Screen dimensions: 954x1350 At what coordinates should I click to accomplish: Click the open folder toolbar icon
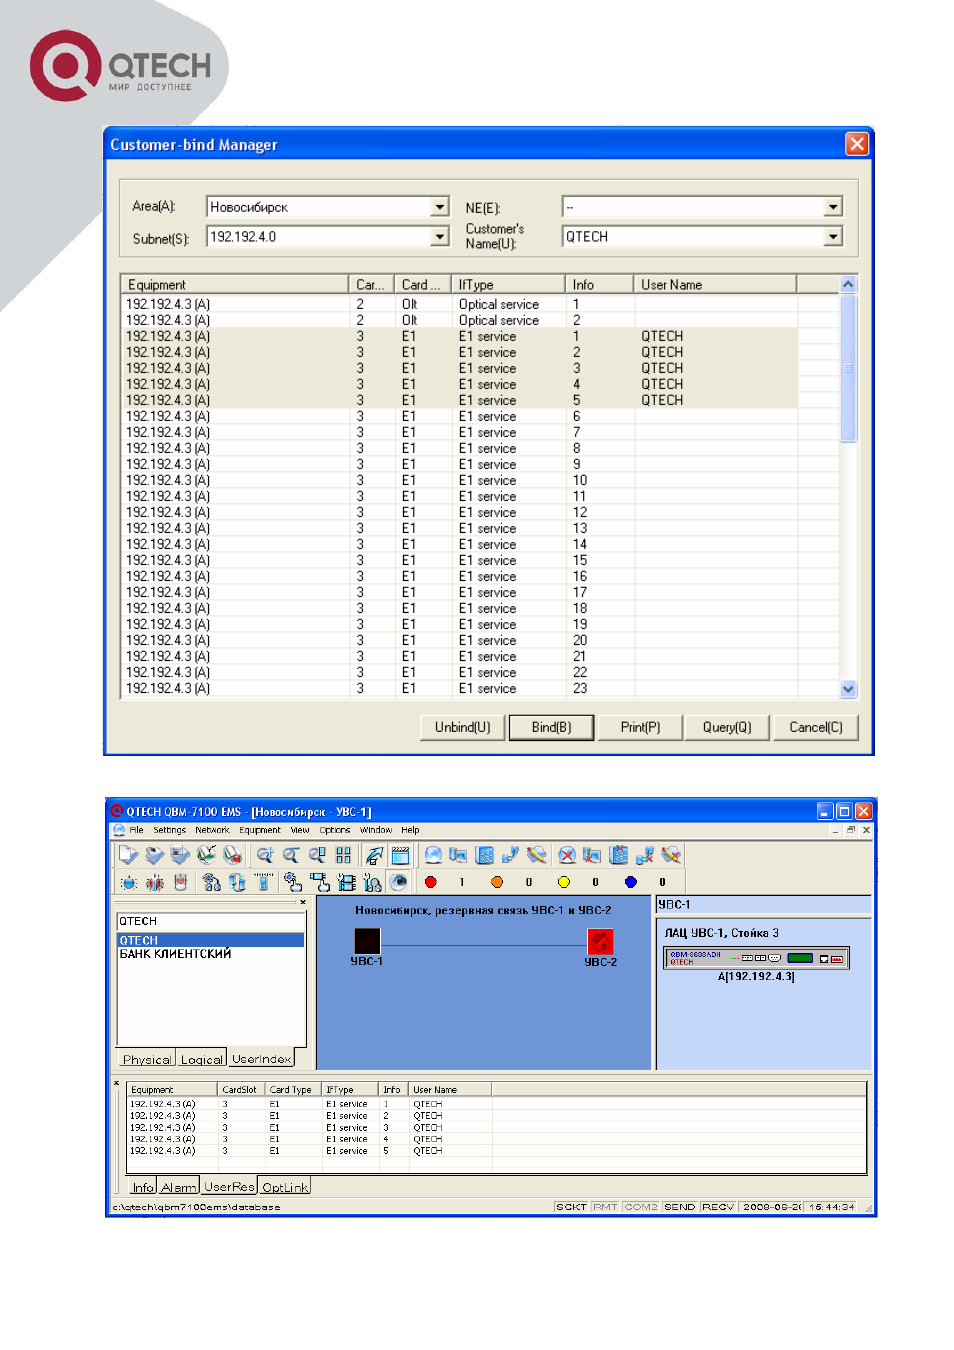pyautogui.click(x=154, y=855)
